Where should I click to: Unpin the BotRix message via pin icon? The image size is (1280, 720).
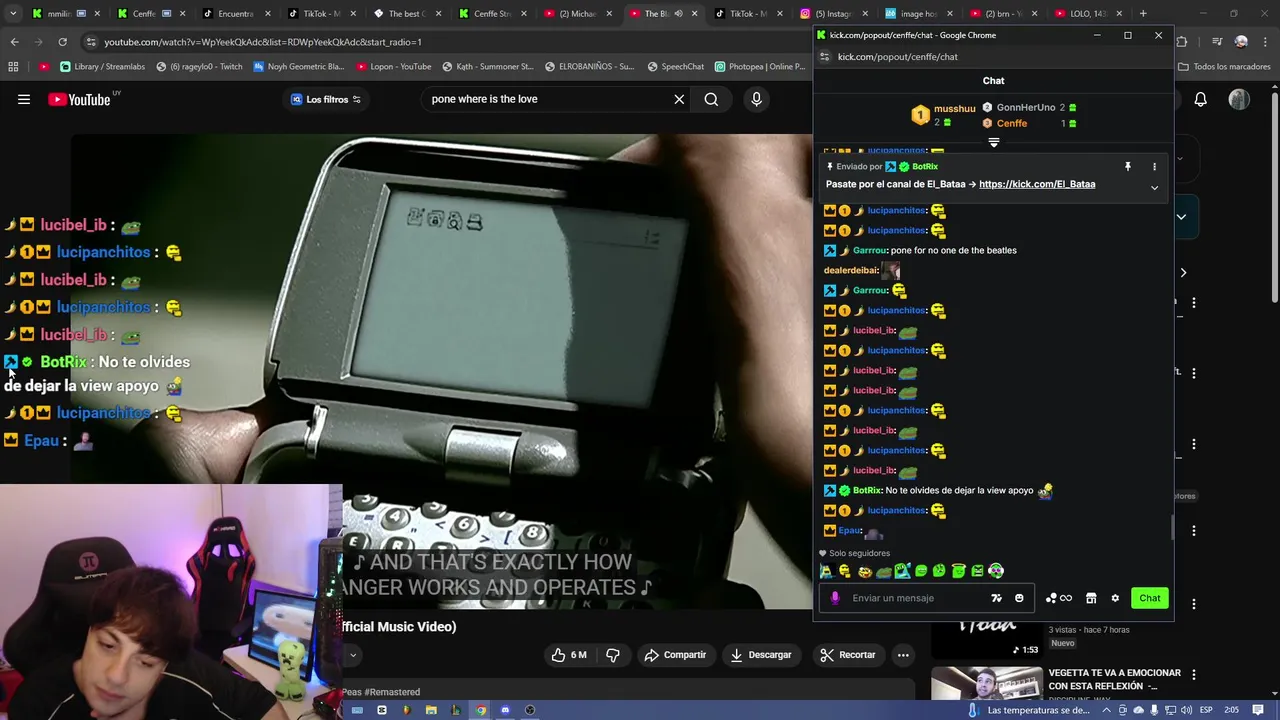point(1128,167)
